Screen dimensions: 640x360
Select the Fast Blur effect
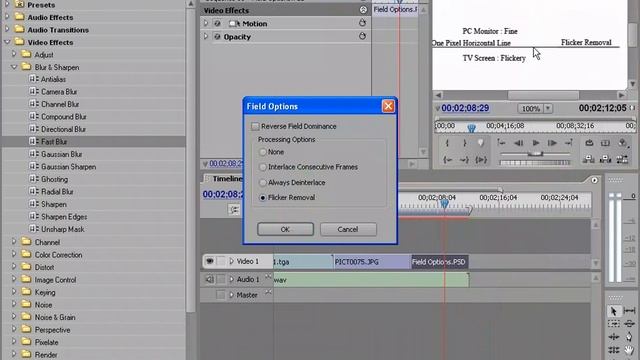pos(54,142)
